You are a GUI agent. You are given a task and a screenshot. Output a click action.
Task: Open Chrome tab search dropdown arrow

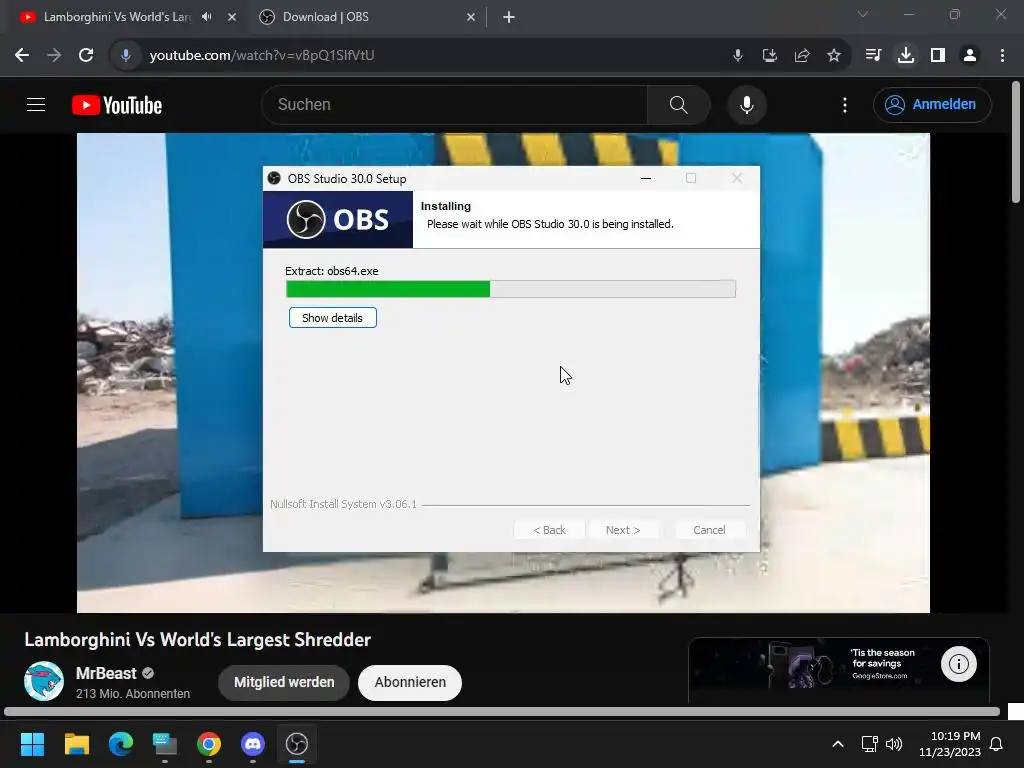tap(863, 14)
